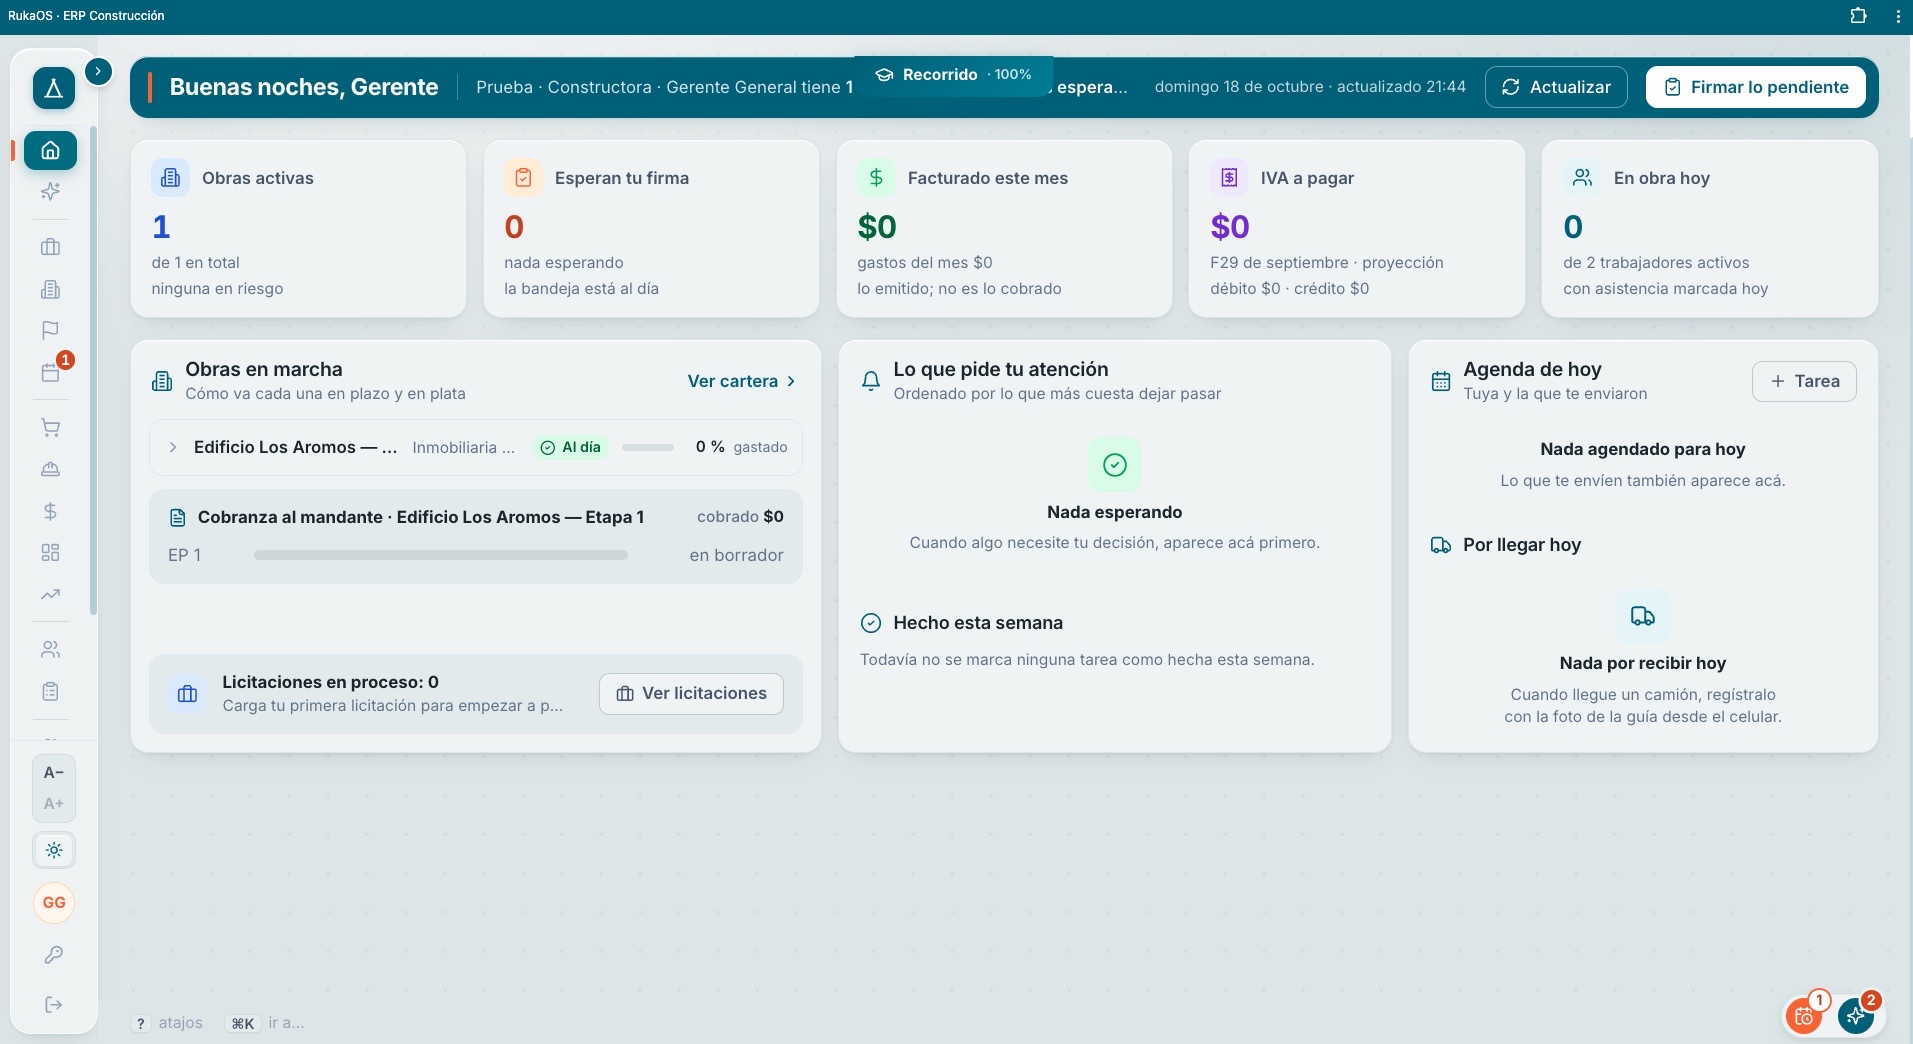Open the briefcase licitaciones sidebar icon
1913x1044 pixels.
coord(50,247)
